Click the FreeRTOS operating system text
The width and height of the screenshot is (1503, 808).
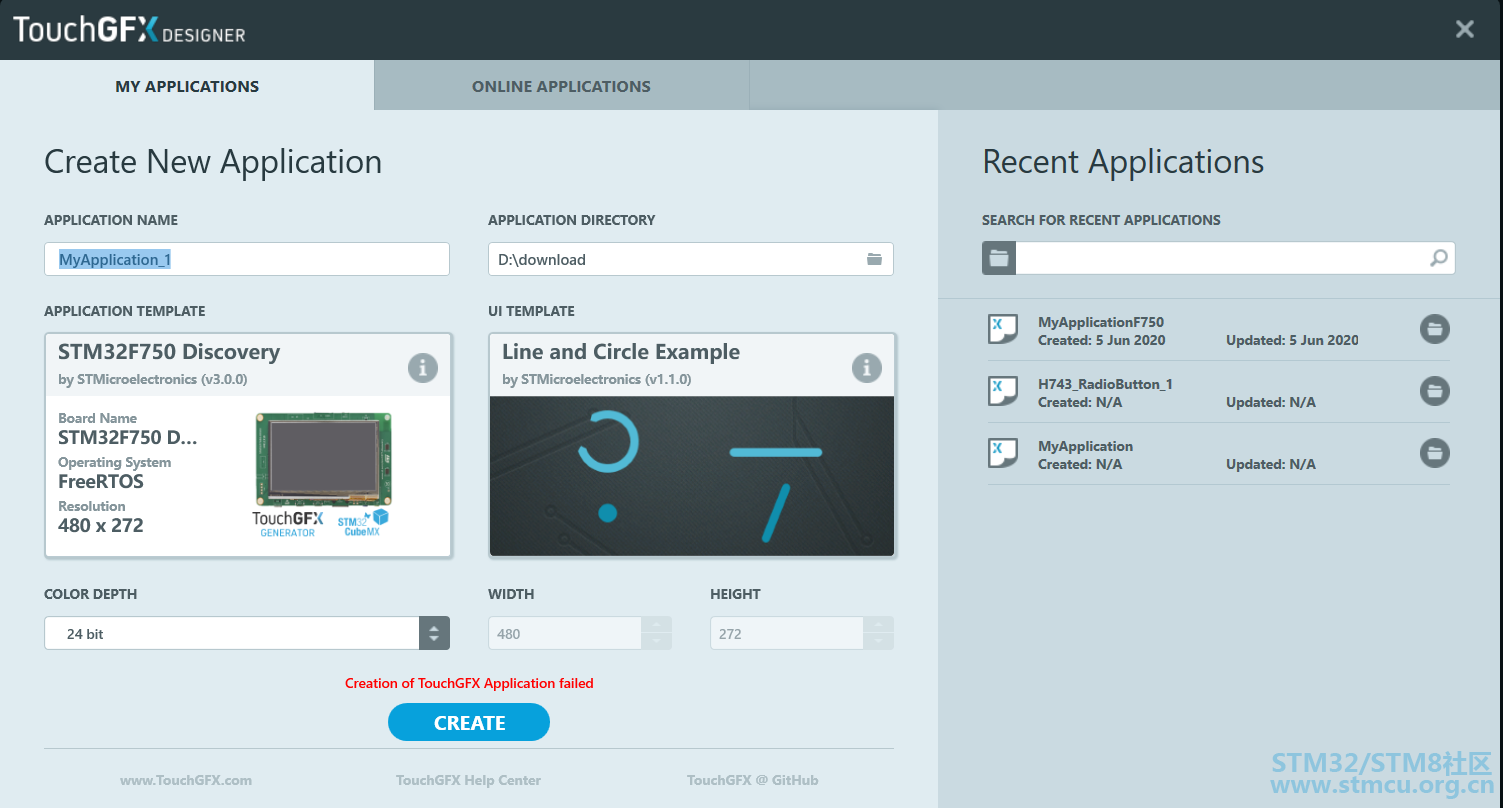coord(101,481)
